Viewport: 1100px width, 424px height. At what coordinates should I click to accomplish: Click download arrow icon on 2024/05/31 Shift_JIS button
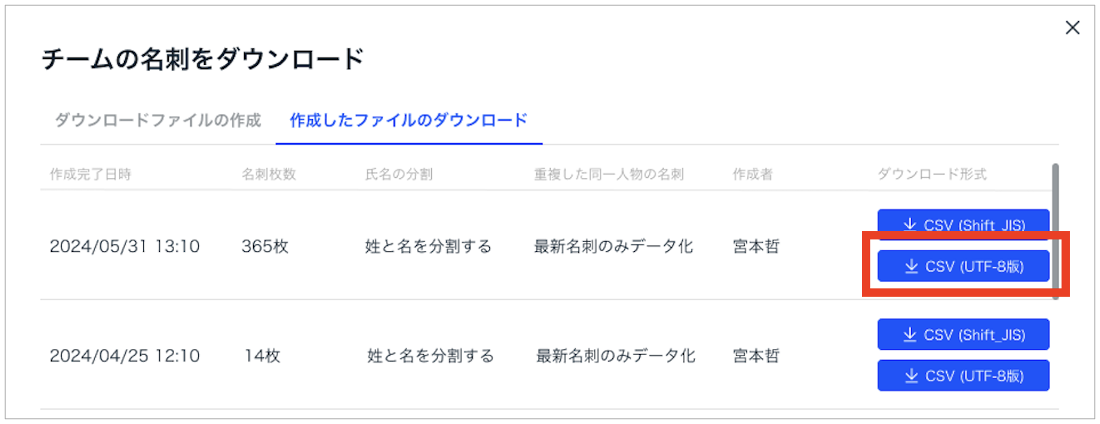tap(911, 225)
